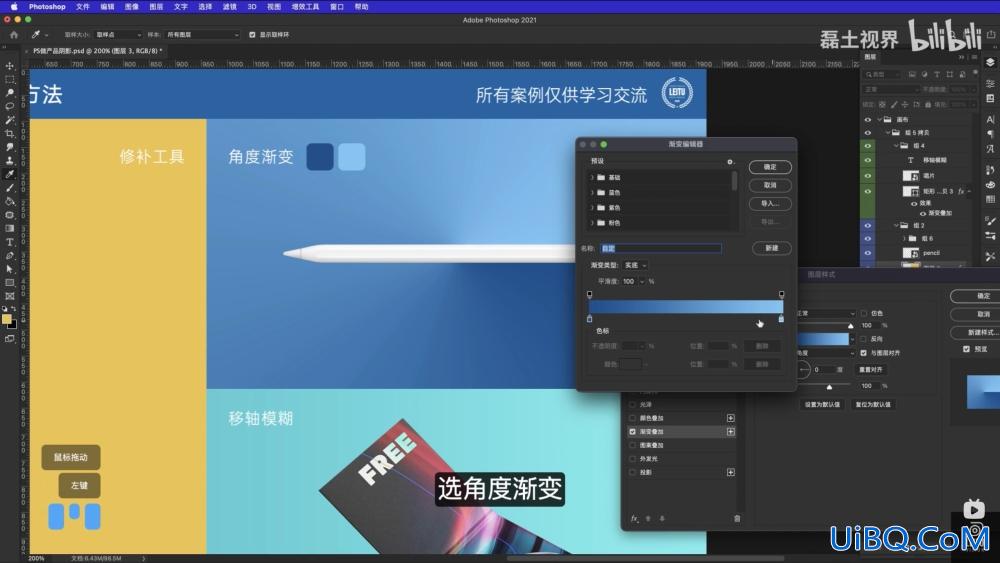Screen dimensions: 1000x563
Task: Select the Pen tool
Action: click(x=10, y=256)
